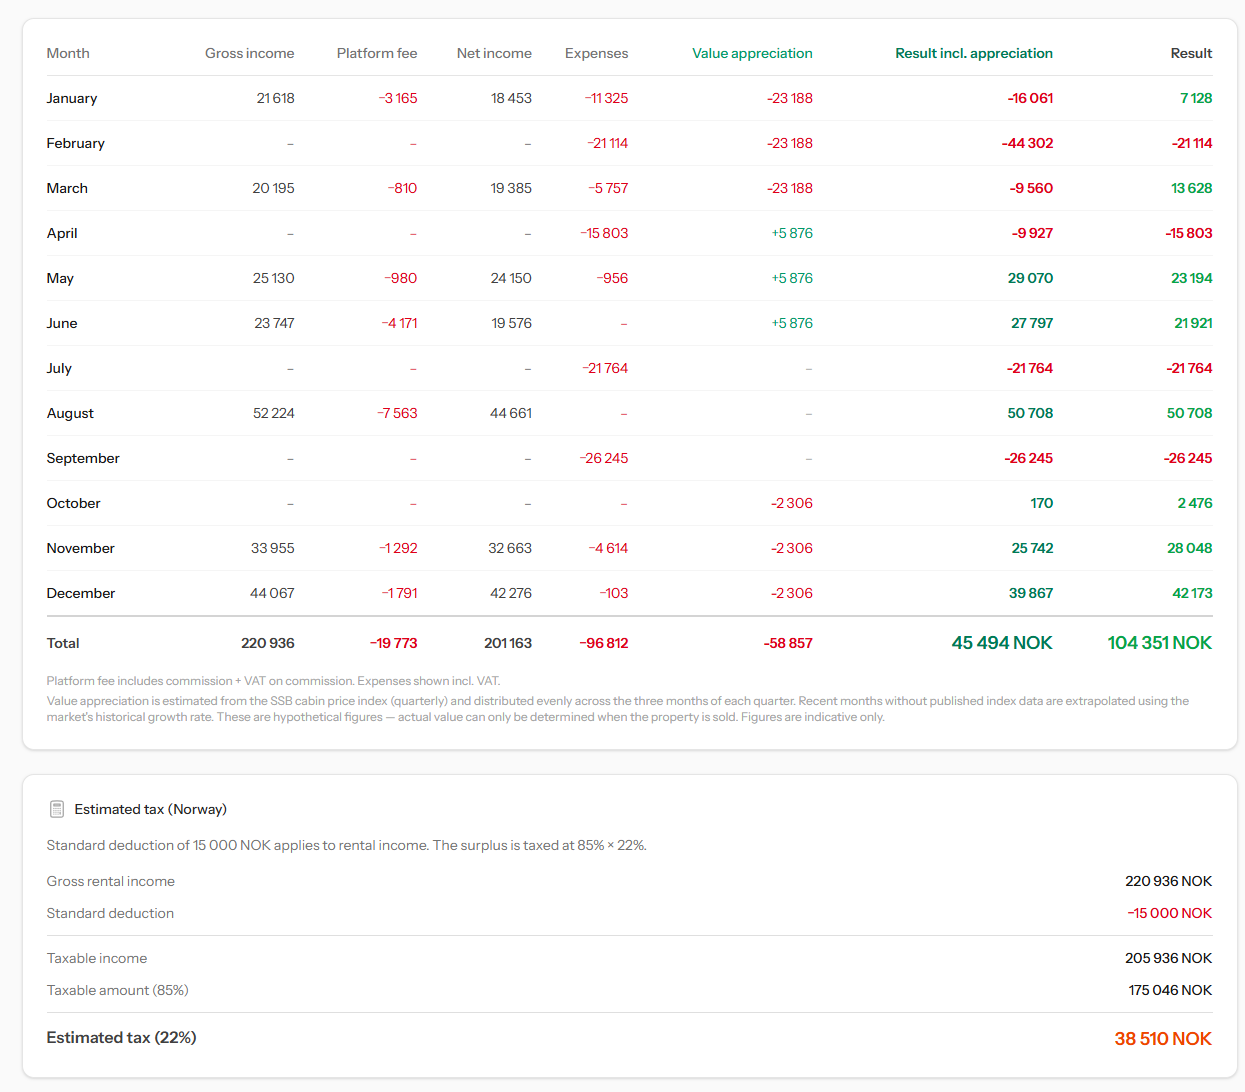Click the August gross income 52 224
1245x1092 pixels.
274,413
